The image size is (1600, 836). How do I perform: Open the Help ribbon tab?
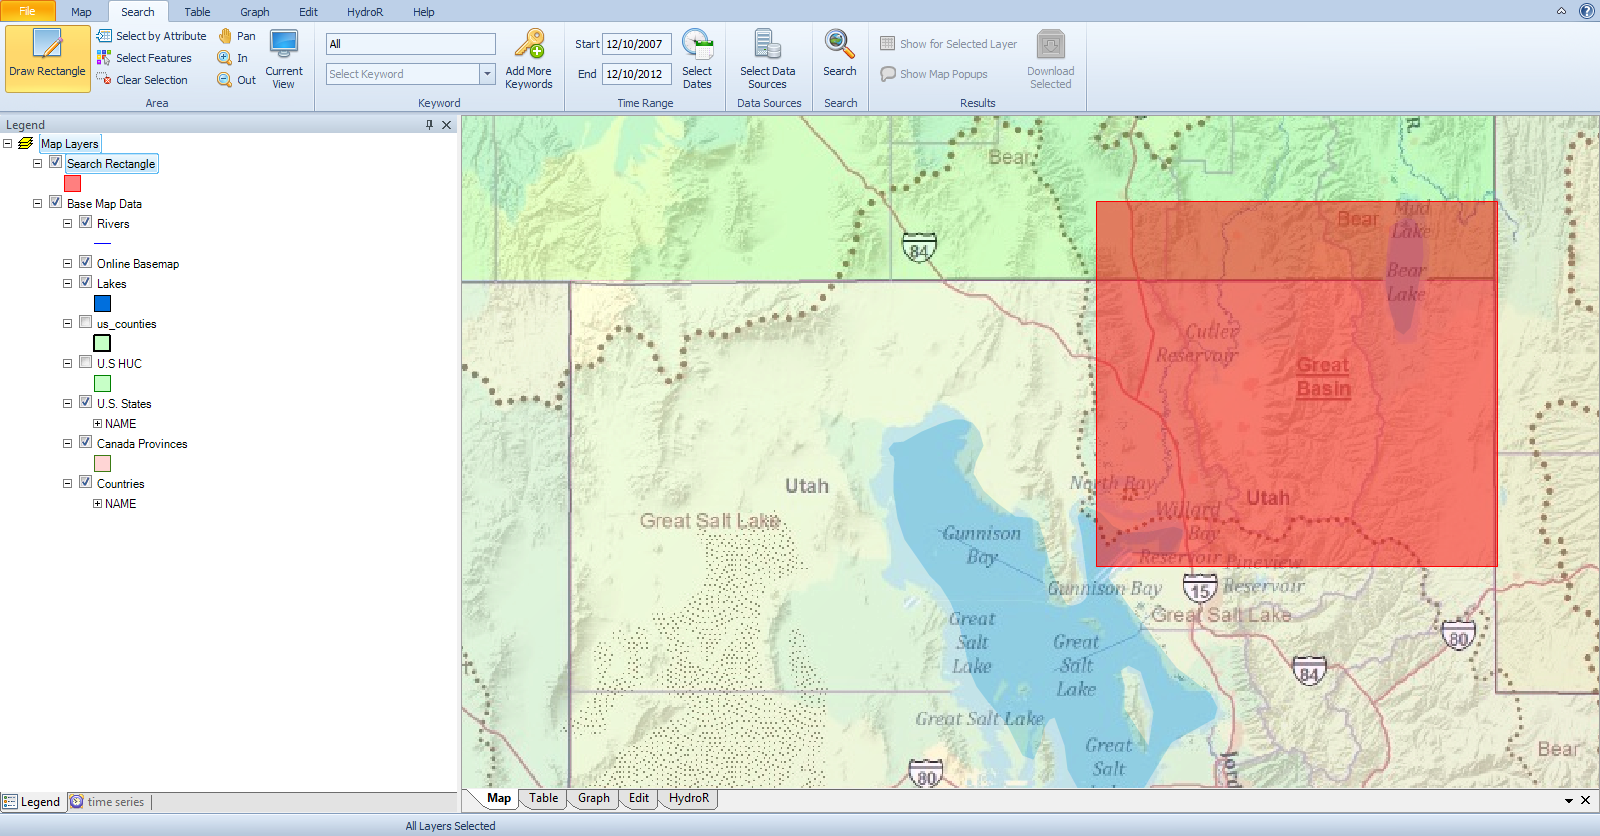click(424, 12)
